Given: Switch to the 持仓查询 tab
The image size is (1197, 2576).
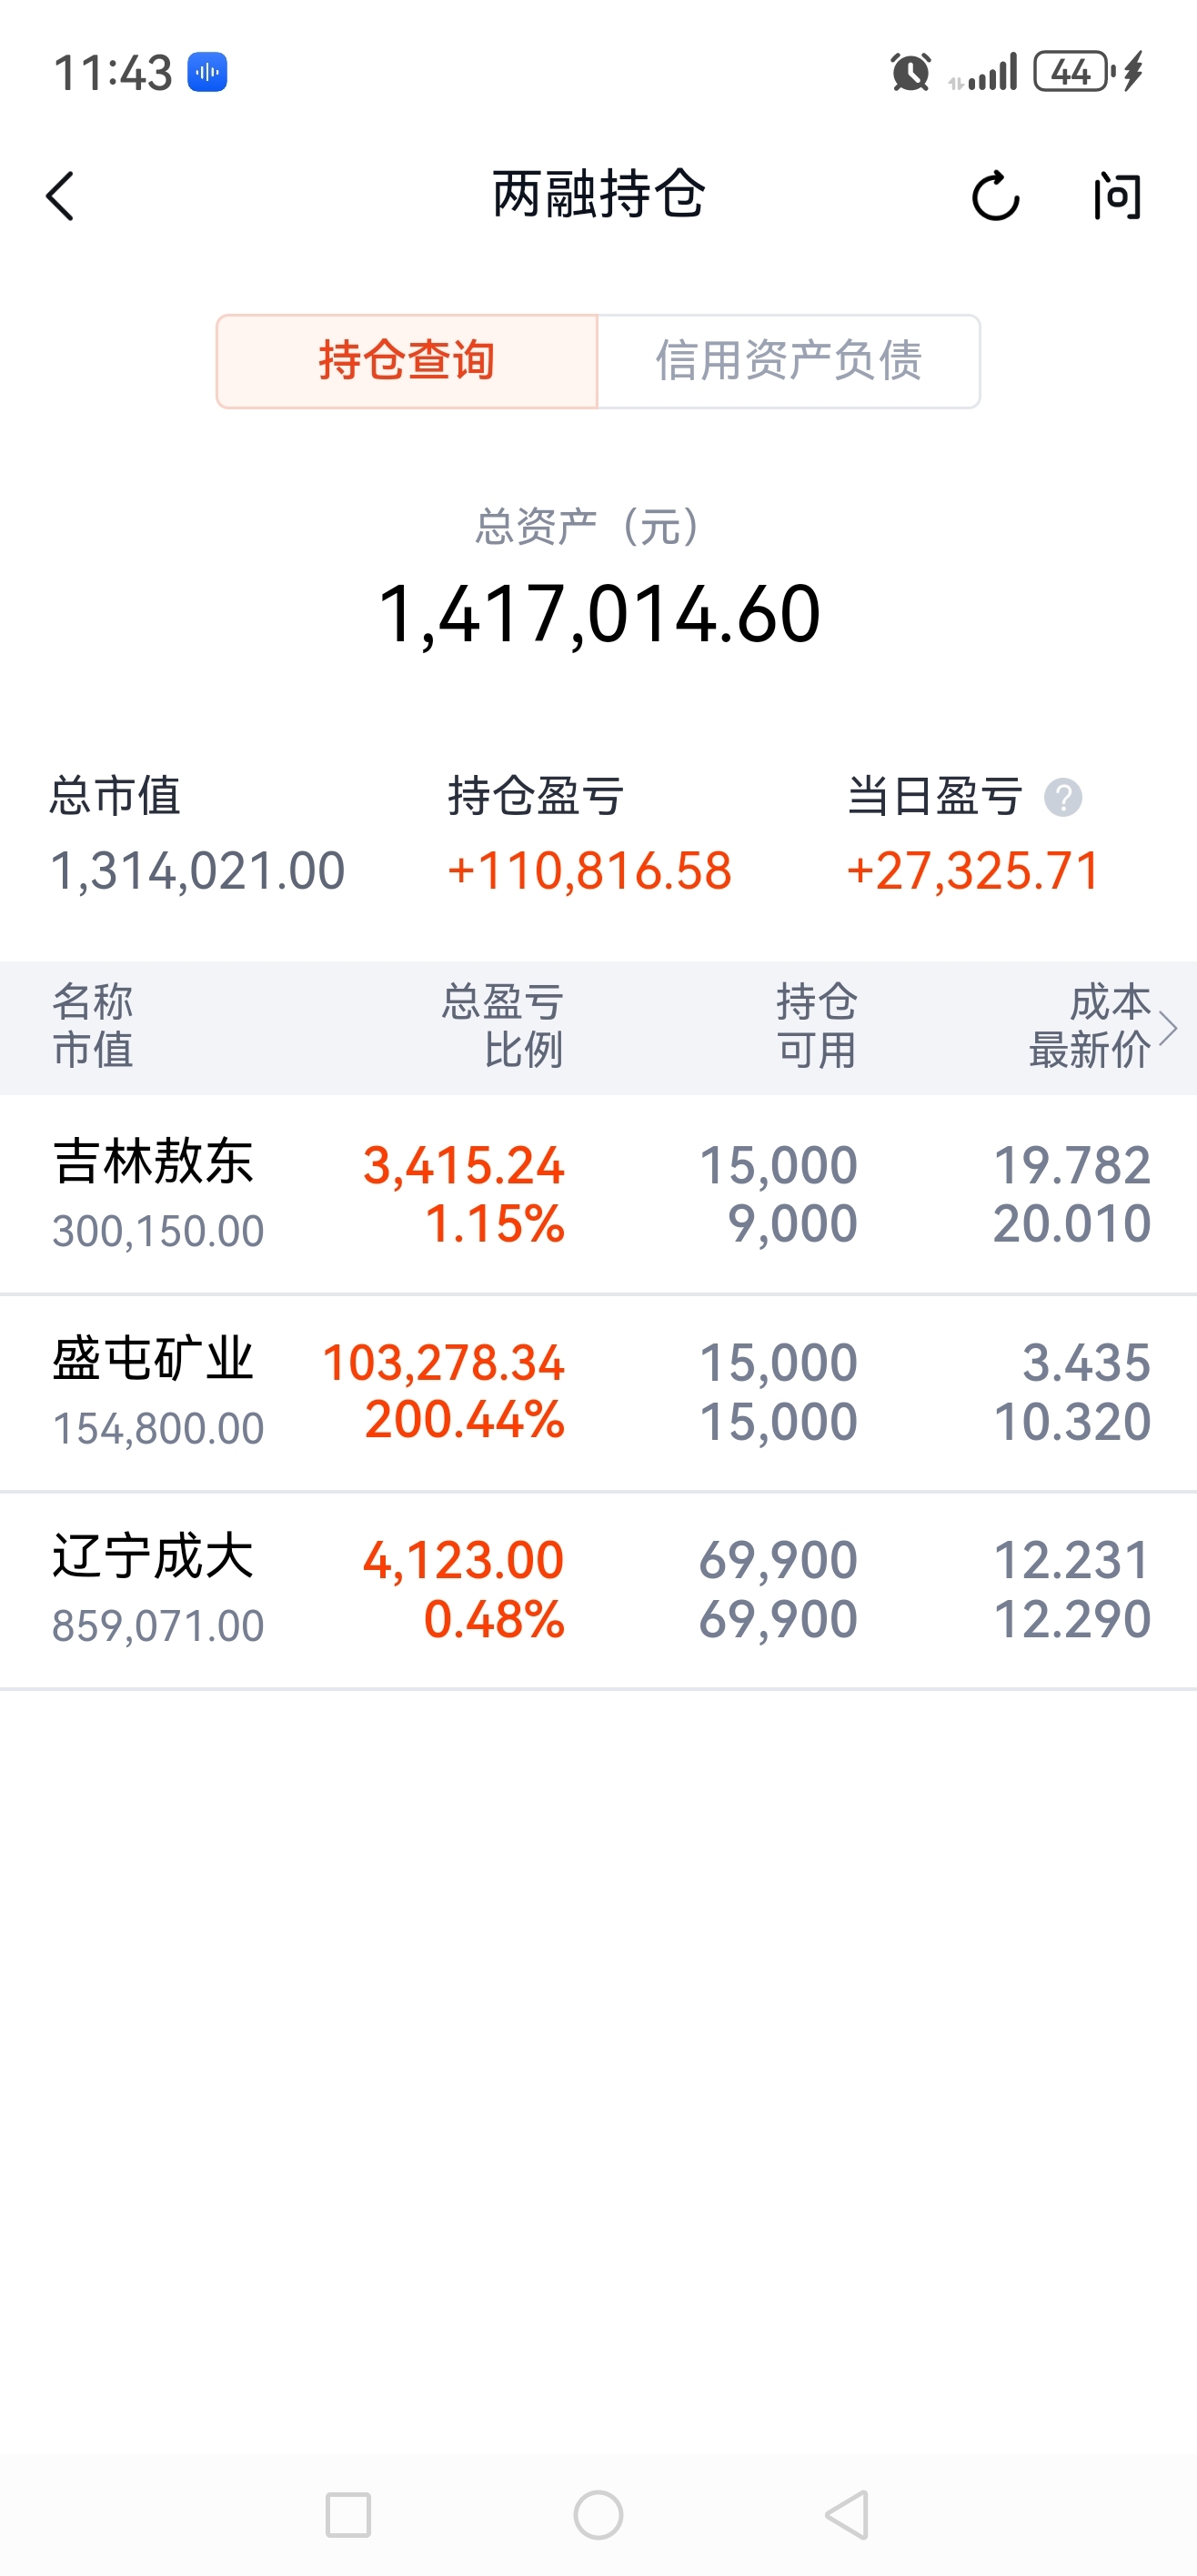Looking at the screenshot, I should click(x=407, y=361).
